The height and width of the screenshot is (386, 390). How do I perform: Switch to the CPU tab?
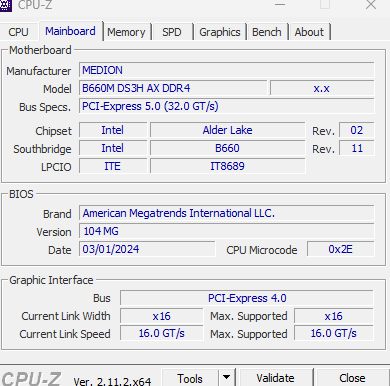coord(18,32)
